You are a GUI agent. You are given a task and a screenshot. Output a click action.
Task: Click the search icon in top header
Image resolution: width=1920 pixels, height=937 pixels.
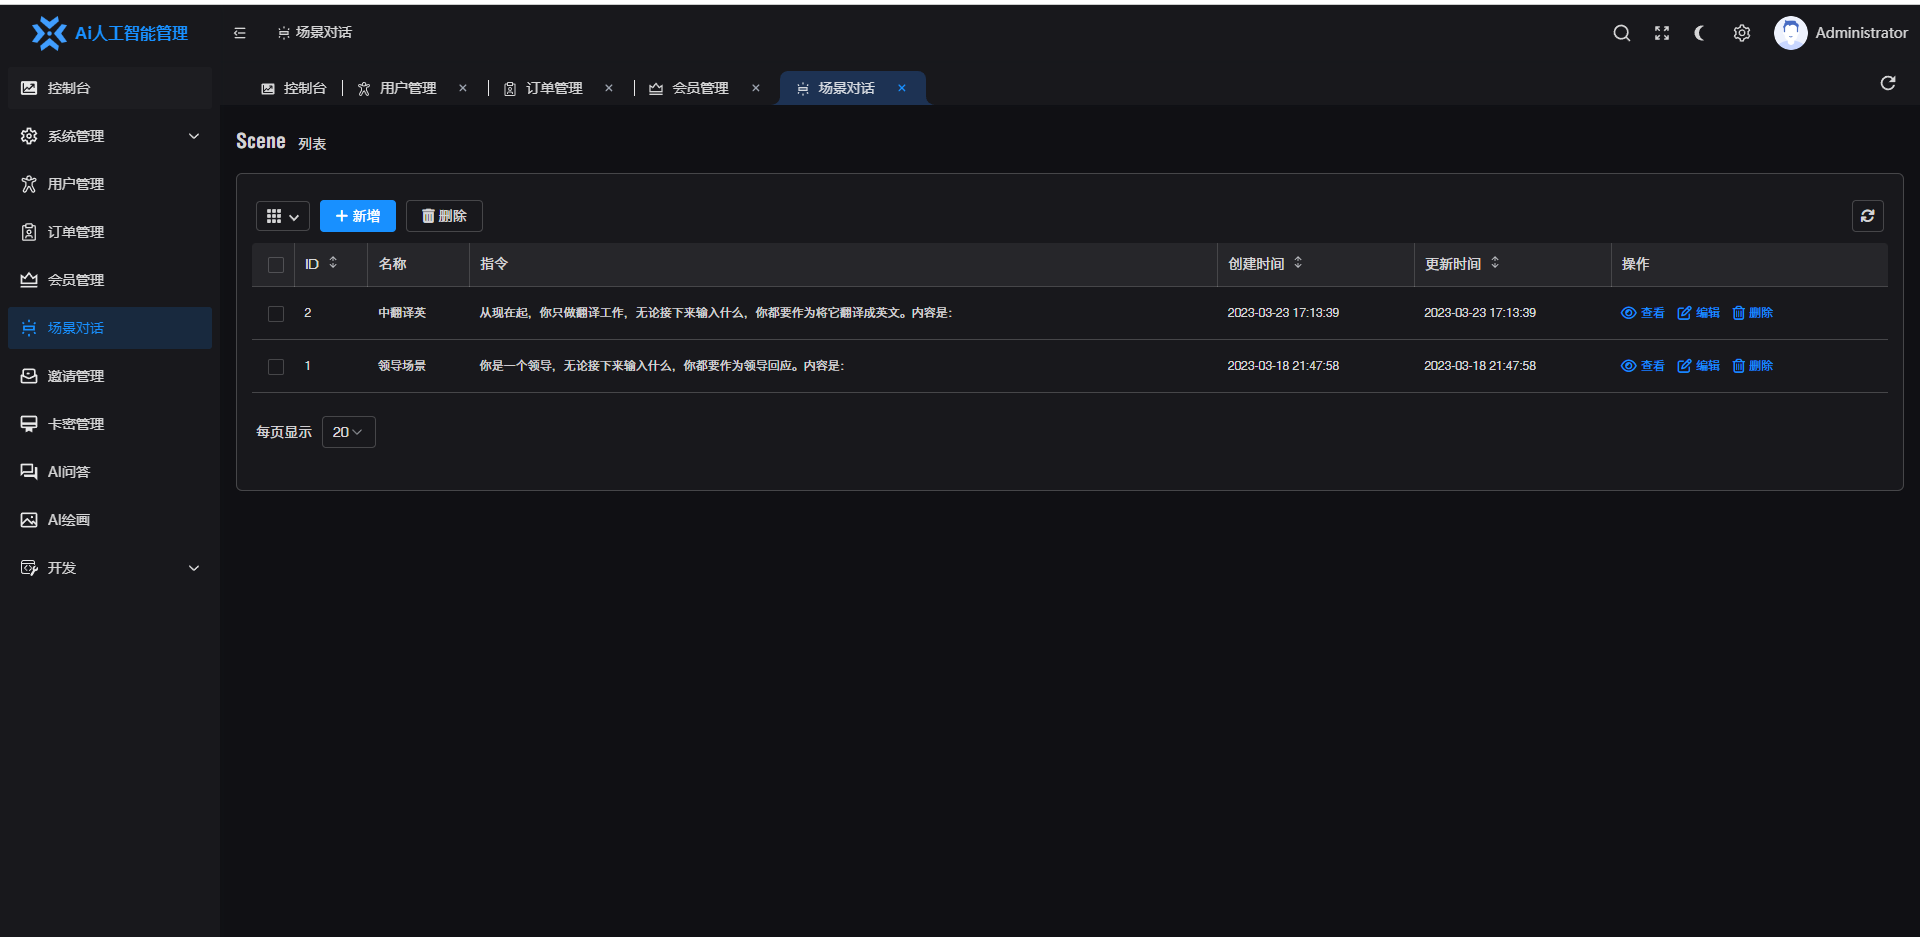(1621, 33)
